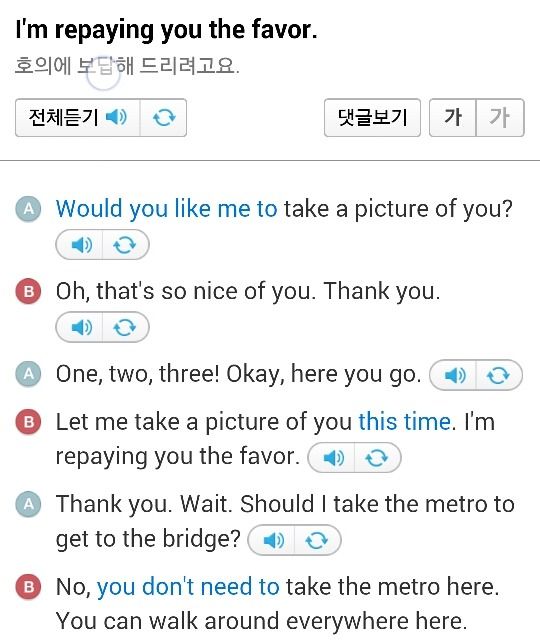Play audio for "One, two, three!" line
Image resolution: width=540 pixels, height=641 pixels.
coord(453,375)
